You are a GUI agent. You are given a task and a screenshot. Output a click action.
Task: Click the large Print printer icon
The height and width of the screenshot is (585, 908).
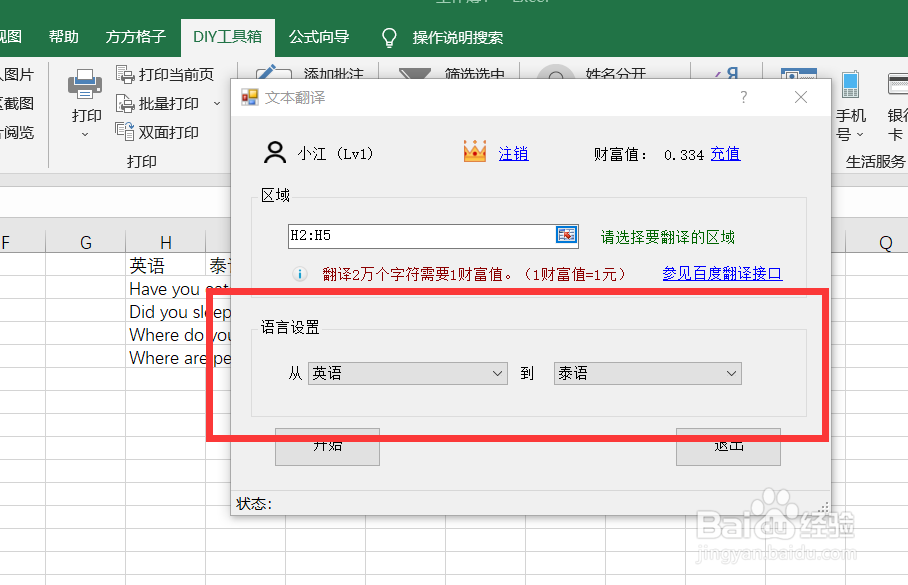85,84
